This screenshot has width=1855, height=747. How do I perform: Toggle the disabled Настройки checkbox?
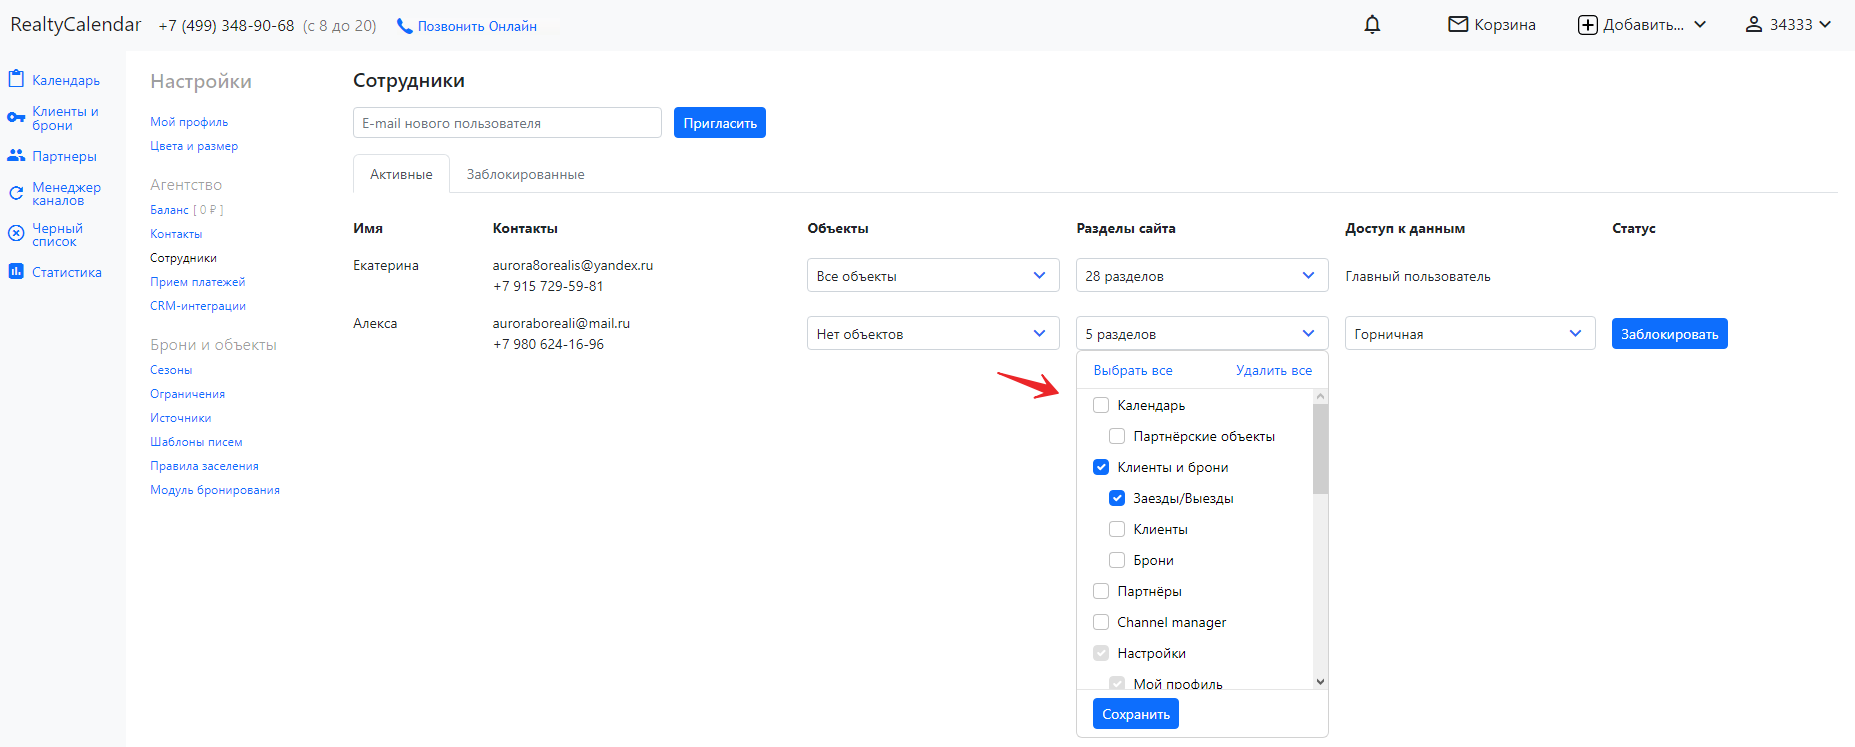(x=1101, y=653)
